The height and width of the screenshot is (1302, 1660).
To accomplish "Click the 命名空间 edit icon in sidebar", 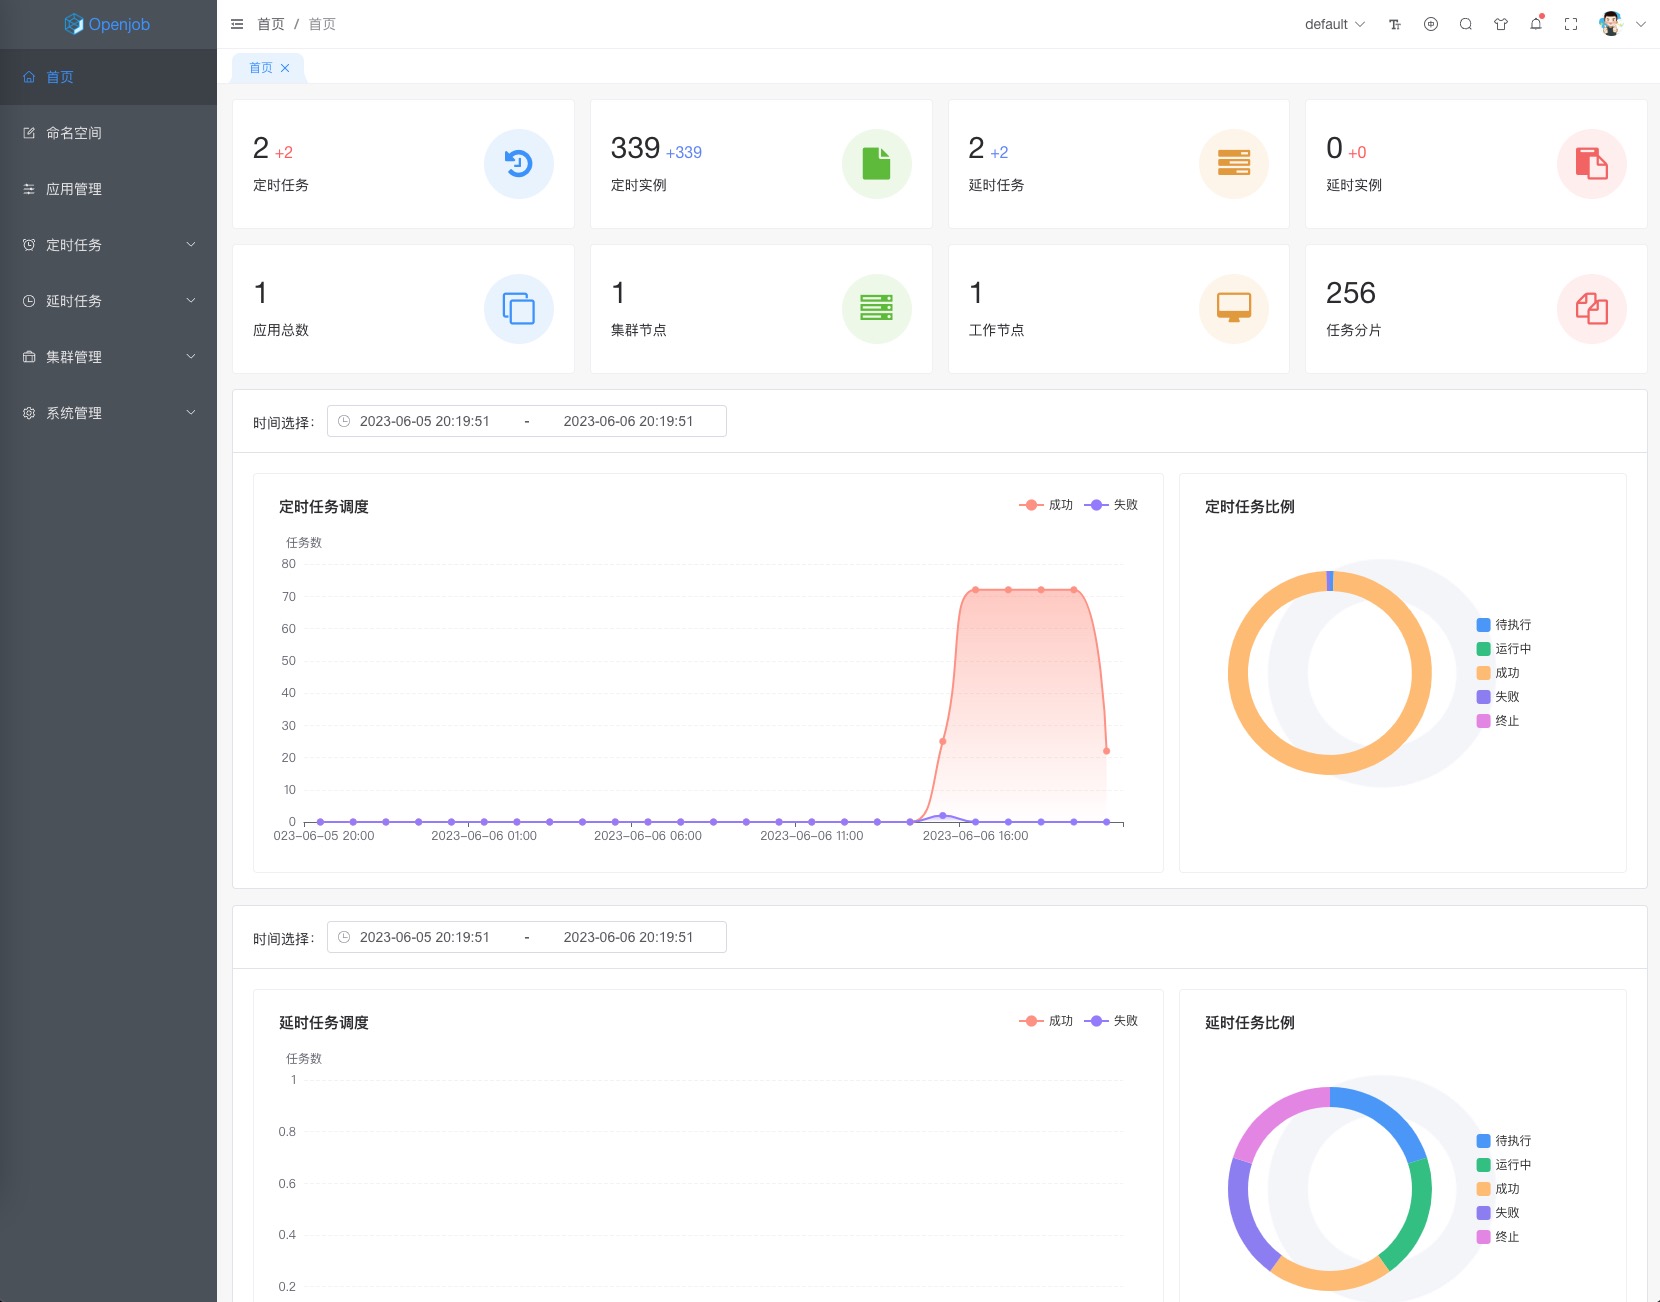I will tap(29, 133).
